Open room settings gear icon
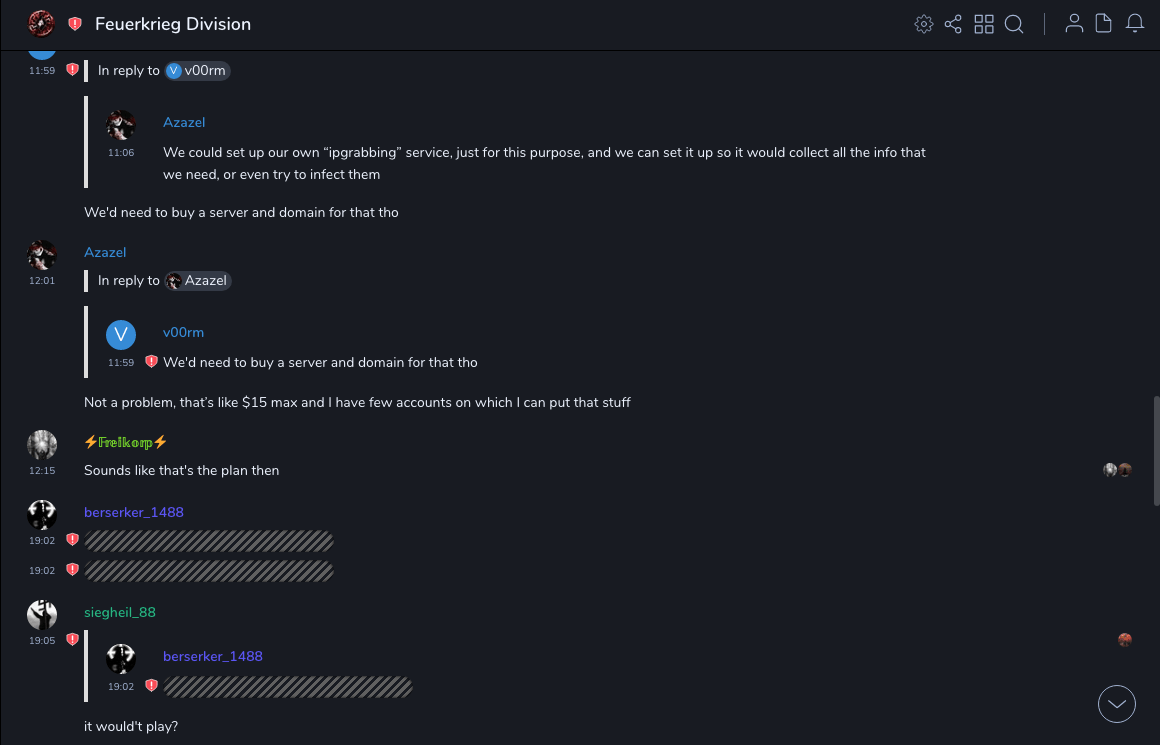Image resolution: width=1160 pixels, height=745 pixels. [924, 24]
